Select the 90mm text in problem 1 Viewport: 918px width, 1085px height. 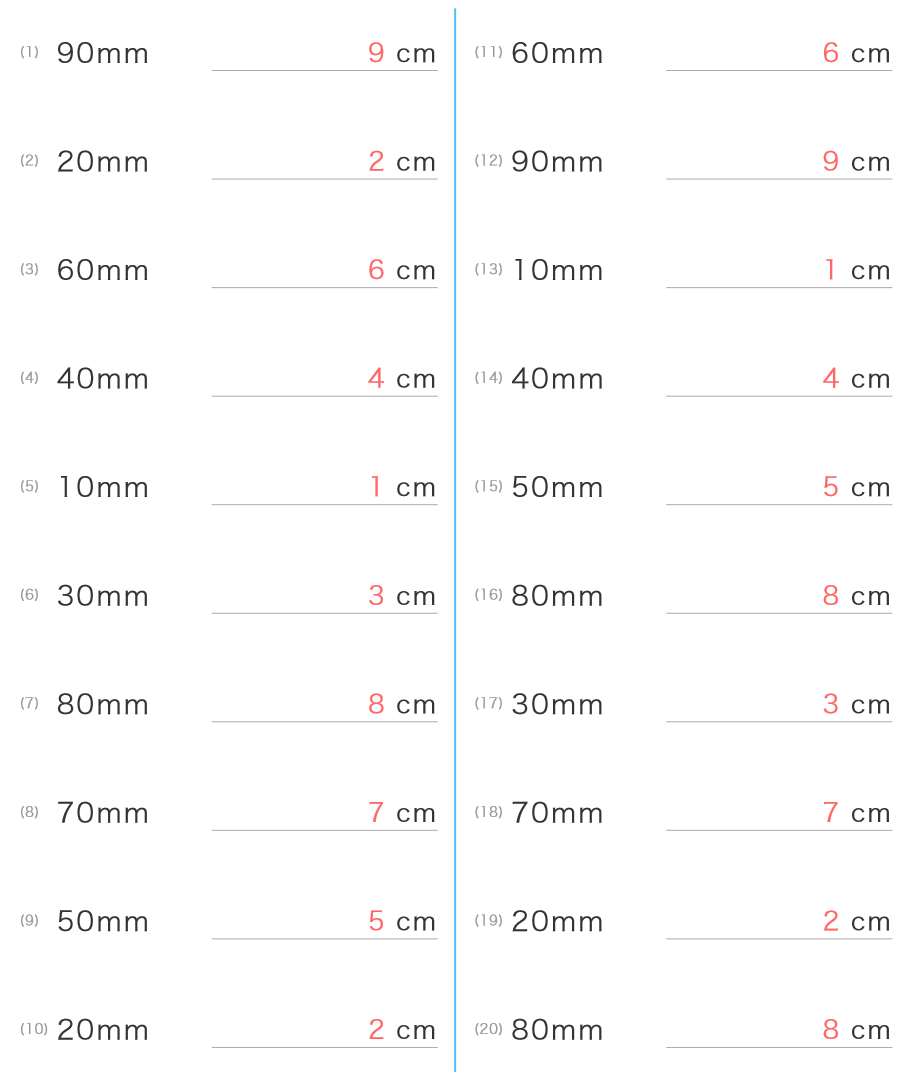102,53
